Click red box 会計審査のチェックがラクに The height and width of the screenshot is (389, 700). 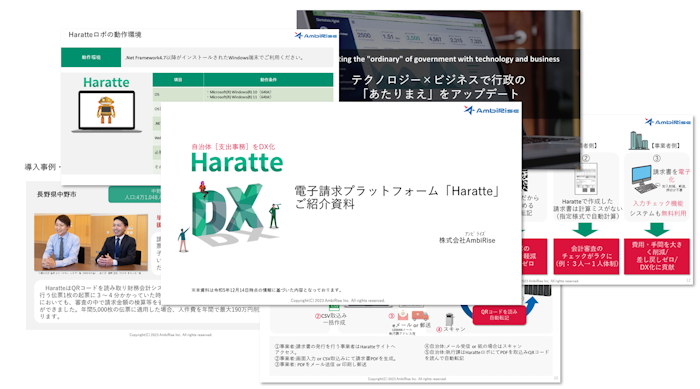(586, 256)
